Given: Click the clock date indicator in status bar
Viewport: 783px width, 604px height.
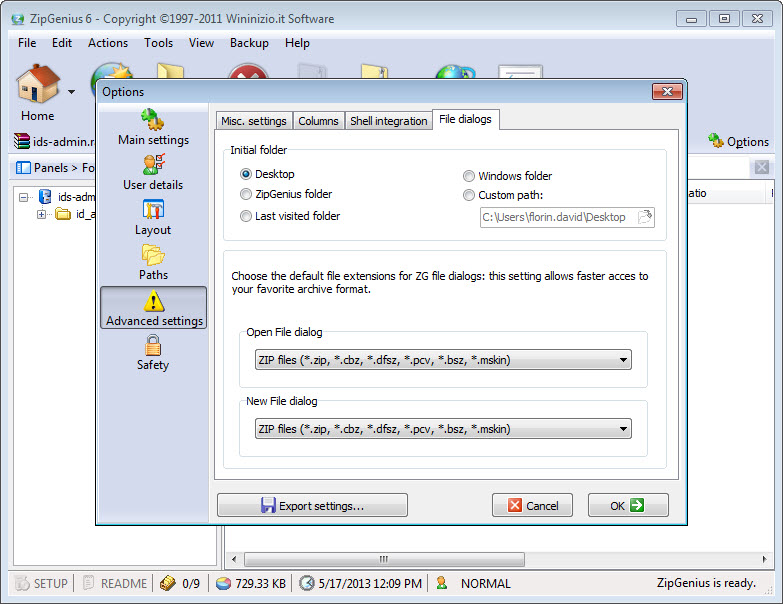Looking at the screenshot, I should tap(307, 583).
